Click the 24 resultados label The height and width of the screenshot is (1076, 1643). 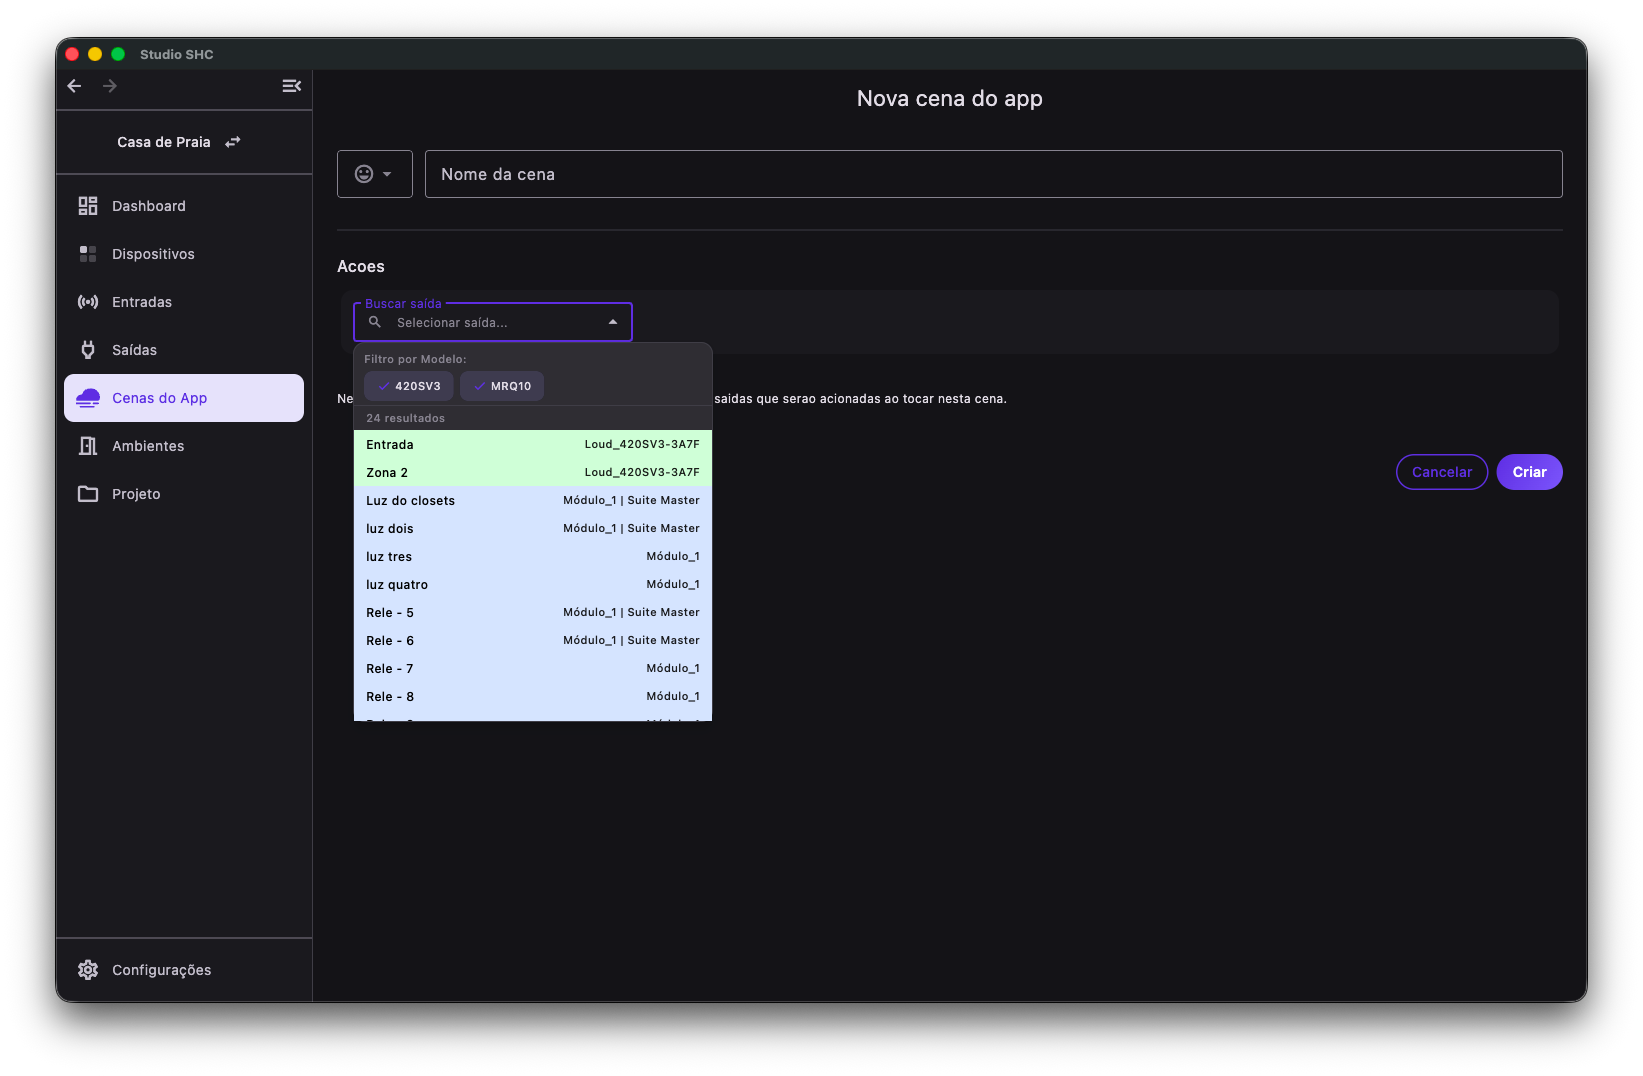click(x=405, y=418)
